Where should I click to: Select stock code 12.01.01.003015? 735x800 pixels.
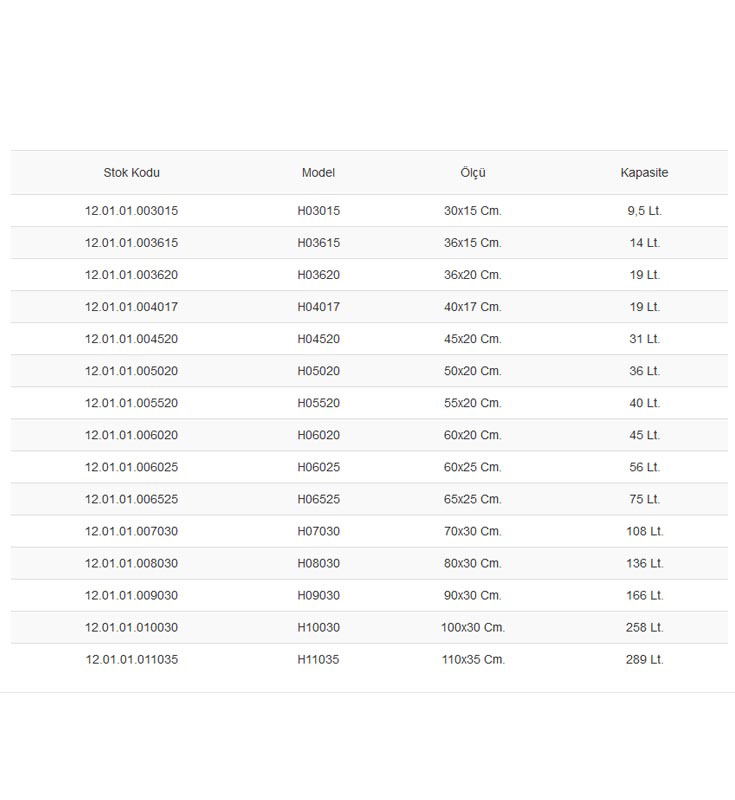coord(132,211)
